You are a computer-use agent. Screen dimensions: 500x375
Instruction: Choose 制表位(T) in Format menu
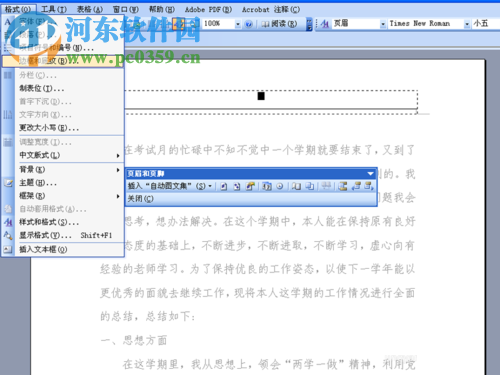(x=63, y=89)
